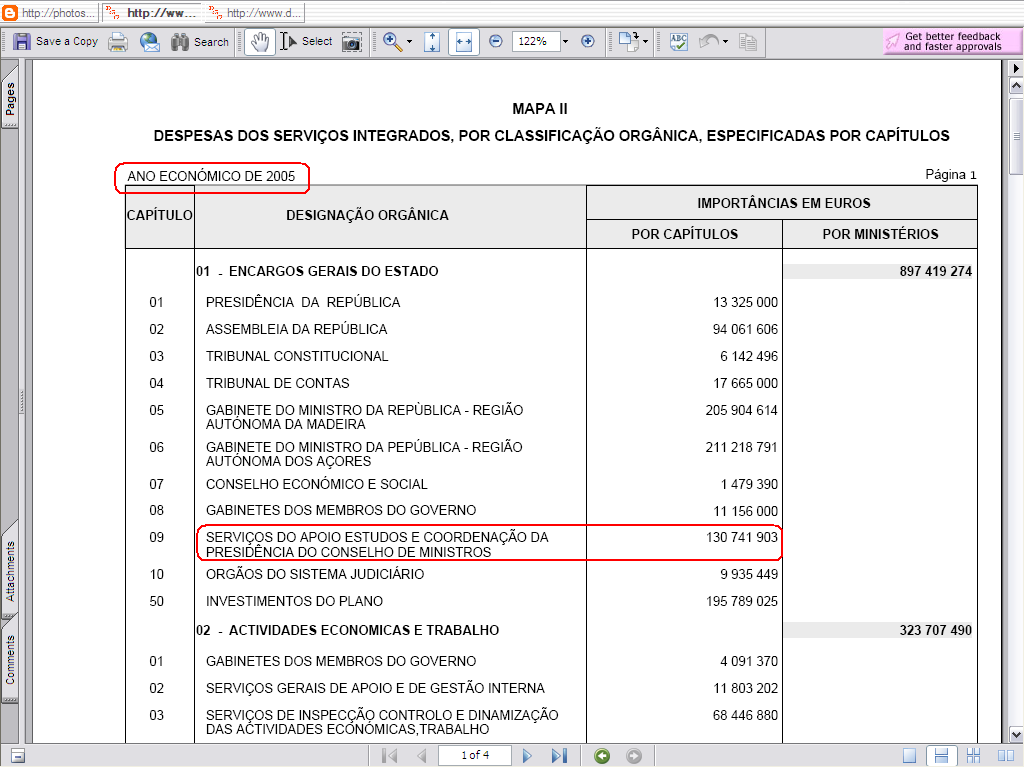Activate the Select text tool
Screen dimensions: 1024x768
pos(306,42)
